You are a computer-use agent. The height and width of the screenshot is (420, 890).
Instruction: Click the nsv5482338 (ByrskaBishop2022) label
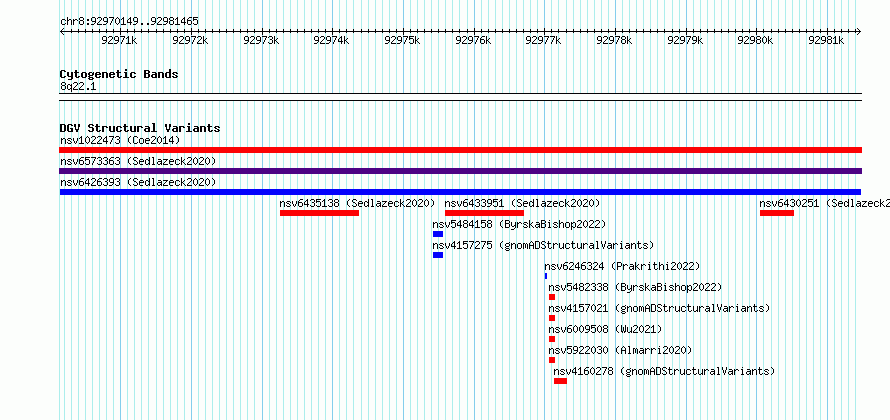click(x=635, y=287)
